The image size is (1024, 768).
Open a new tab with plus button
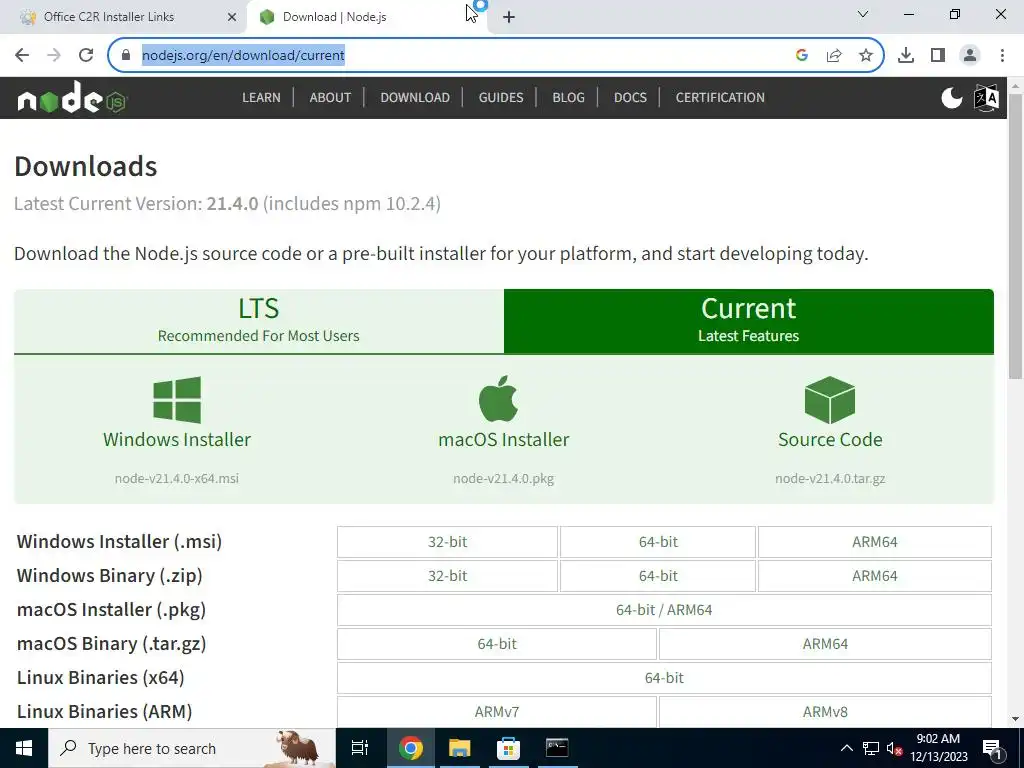click(509, 17)
